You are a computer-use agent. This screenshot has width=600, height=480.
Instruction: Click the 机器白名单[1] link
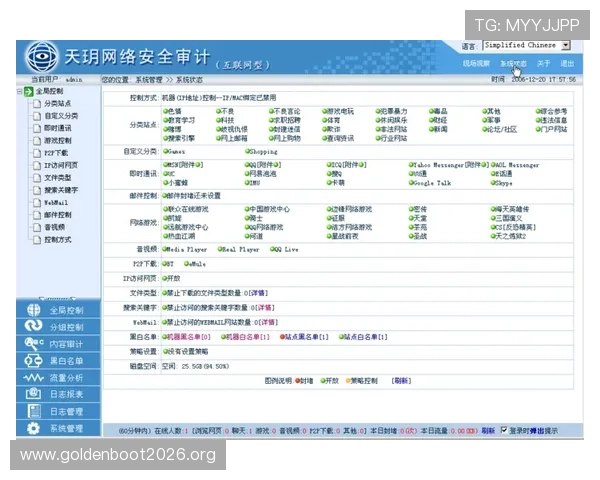(248, 337)
